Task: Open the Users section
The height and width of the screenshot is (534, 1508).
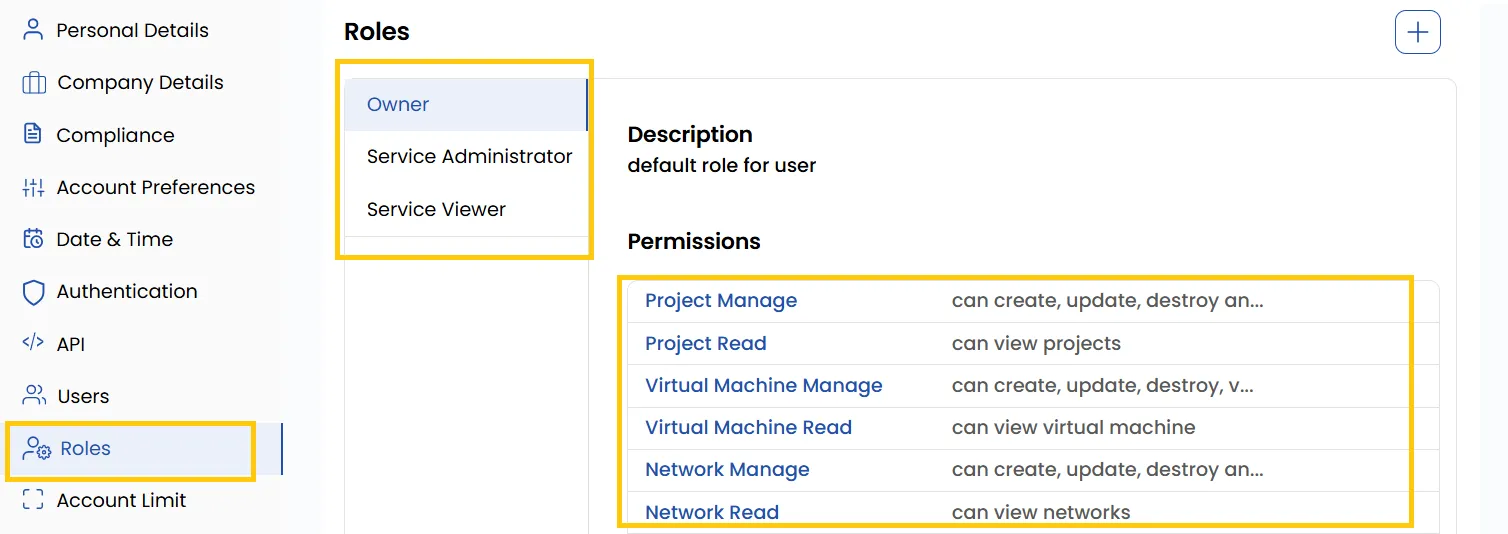Action: coord(83,396)
